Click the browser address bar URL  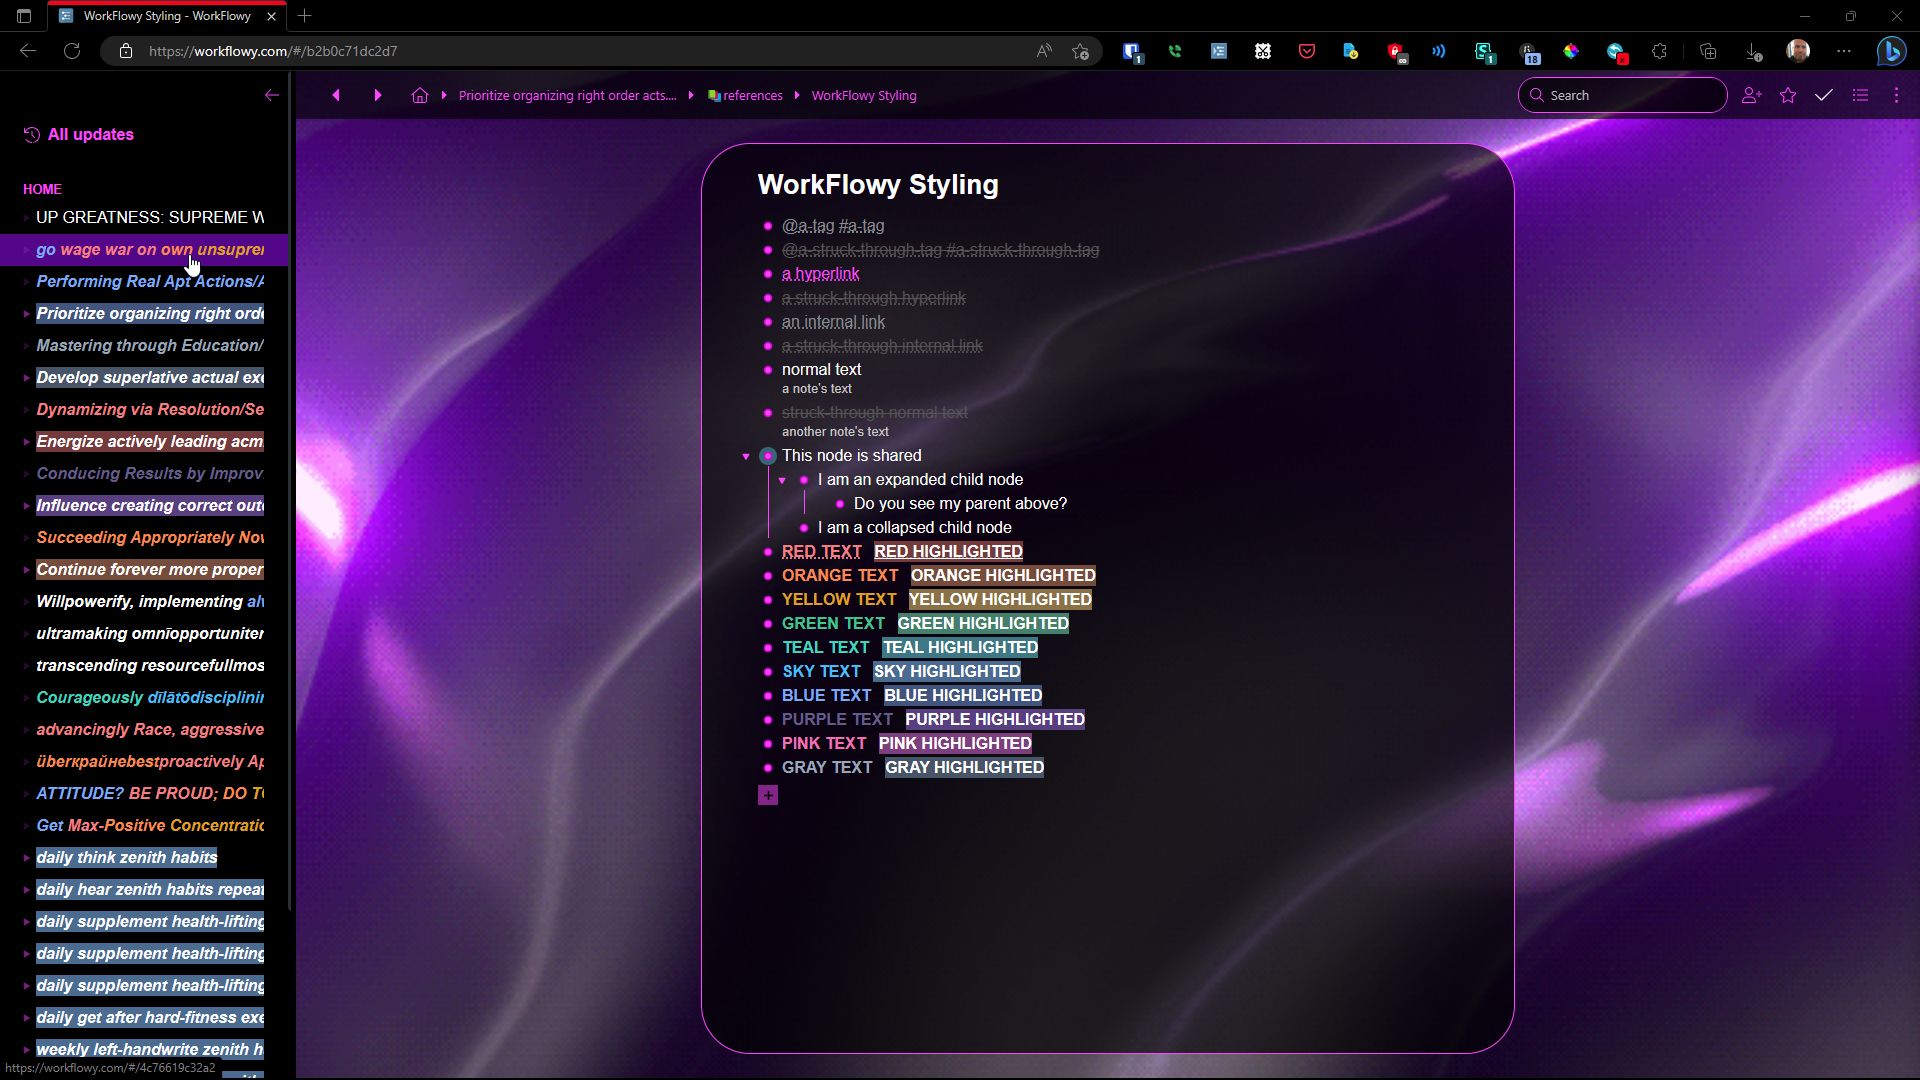click(x=273, y=51)
